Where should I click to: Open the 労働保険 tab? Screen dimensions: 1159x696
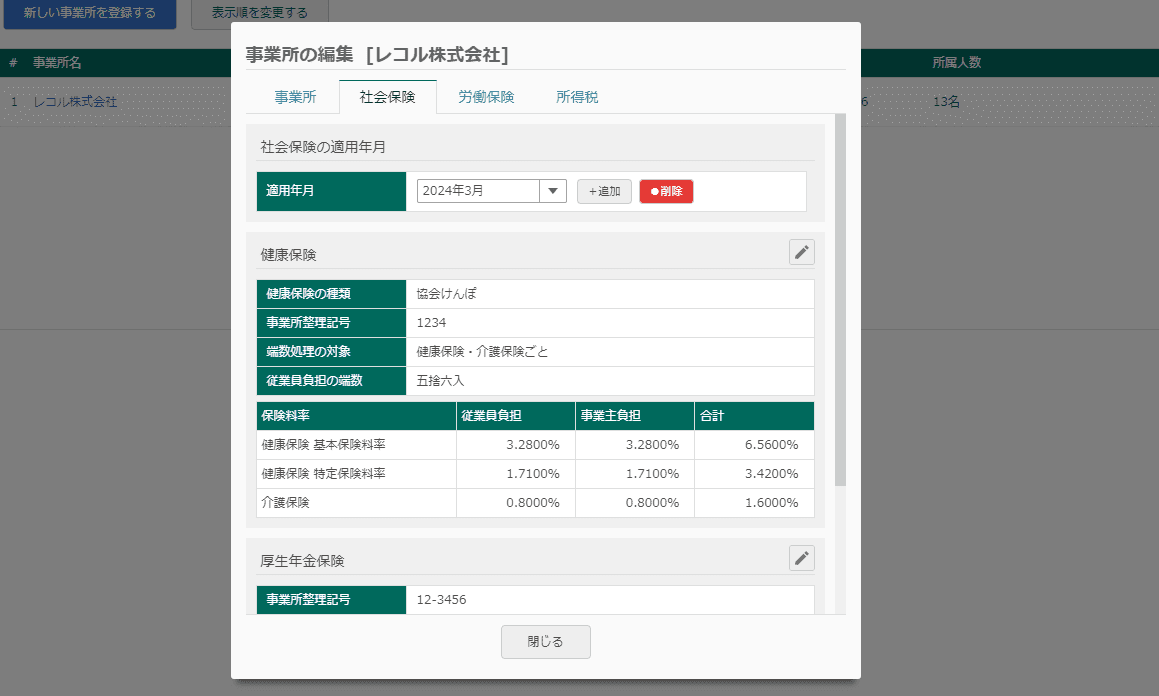point(486,97)
